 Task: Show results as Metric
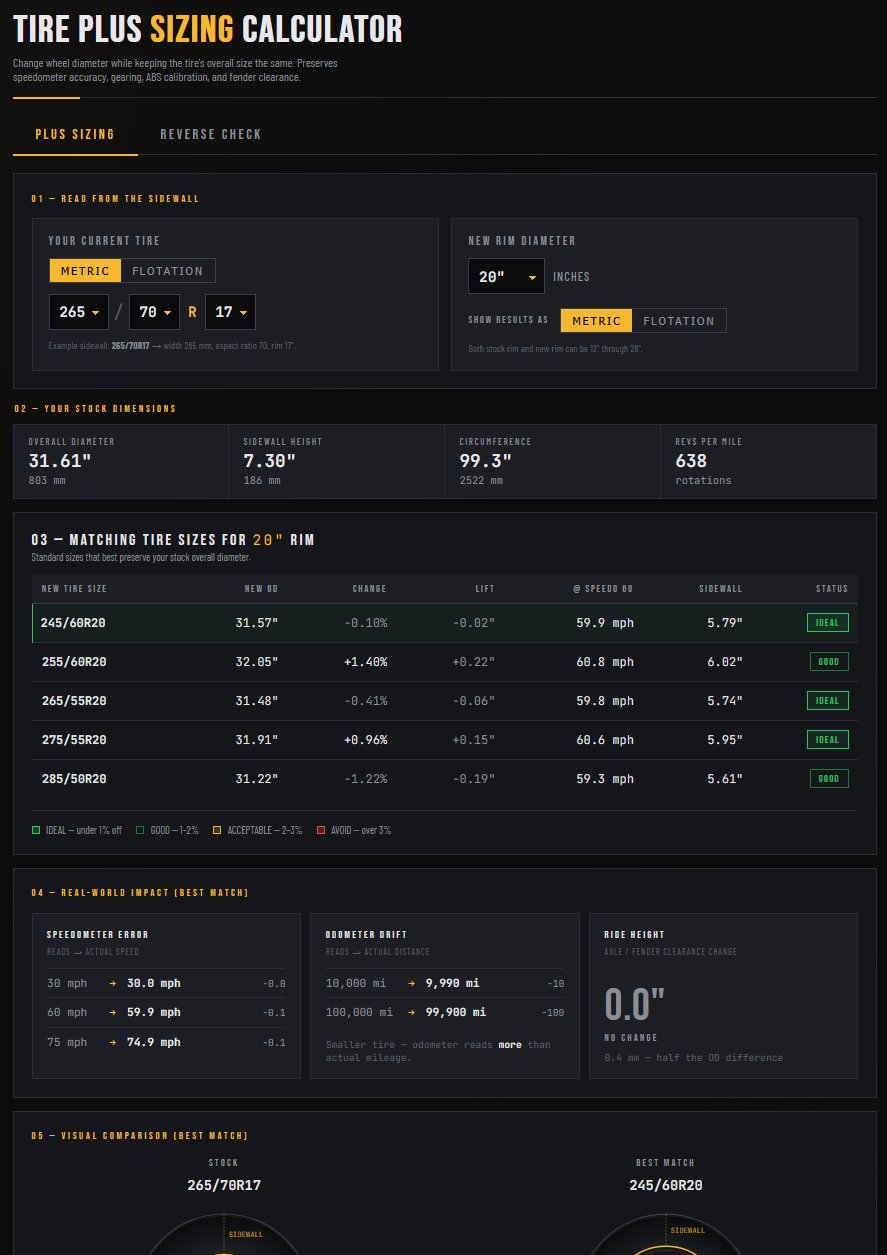pyautogui.click(x=596, y=321)
